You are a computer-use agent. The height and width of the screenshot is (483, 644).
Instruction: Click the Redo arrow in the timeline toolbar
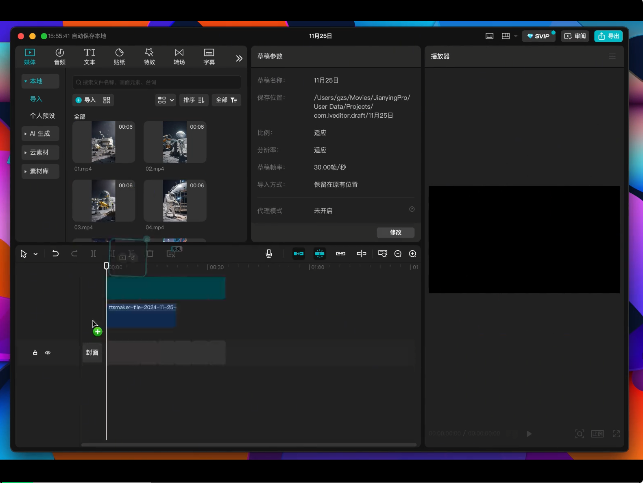point(74,254)
